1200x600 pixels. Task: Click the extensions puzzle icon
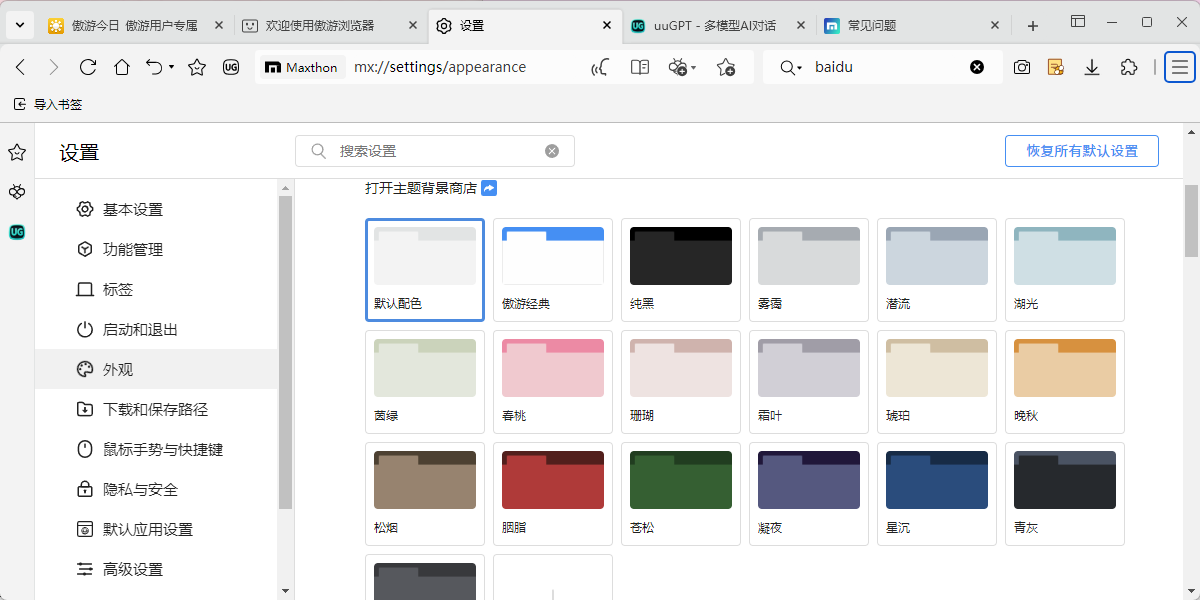[1129, 67]
